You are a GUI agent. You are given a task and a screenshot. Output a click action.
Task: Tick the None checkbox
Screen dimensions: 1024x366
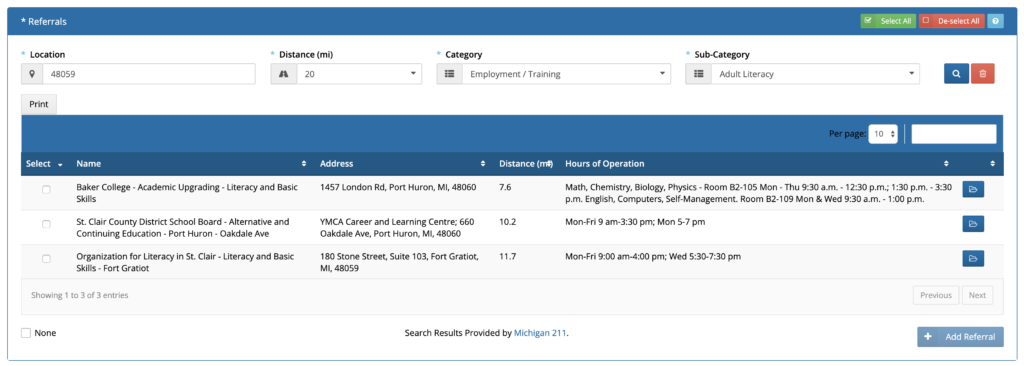[x=26, y=333]
